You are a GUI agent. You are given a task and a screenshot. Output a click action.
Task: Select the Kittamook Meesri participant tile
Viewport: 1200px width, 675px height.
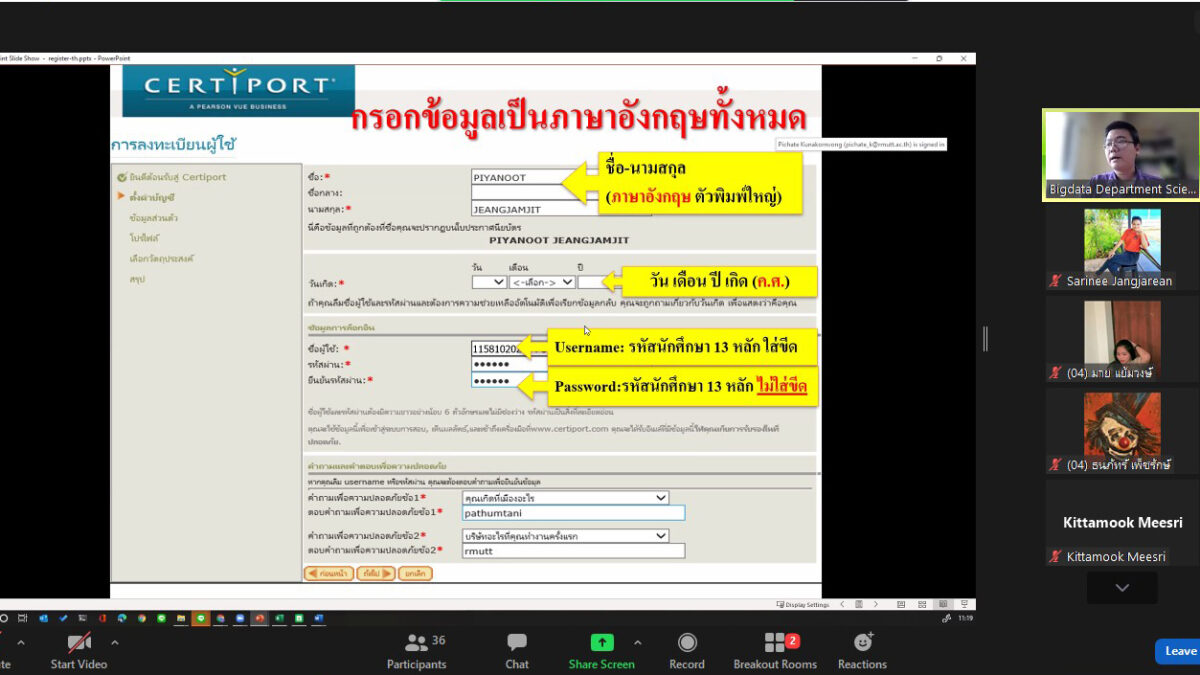pyautogui.click(x=1121, y=523)
